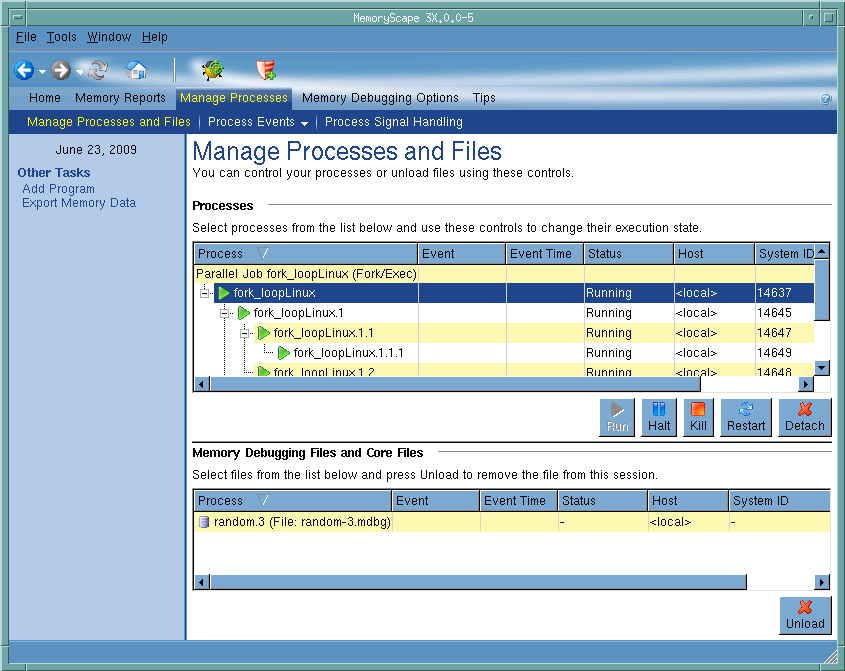Open the Tools menu
Screen dimensions: 845x671
[61, 37]
